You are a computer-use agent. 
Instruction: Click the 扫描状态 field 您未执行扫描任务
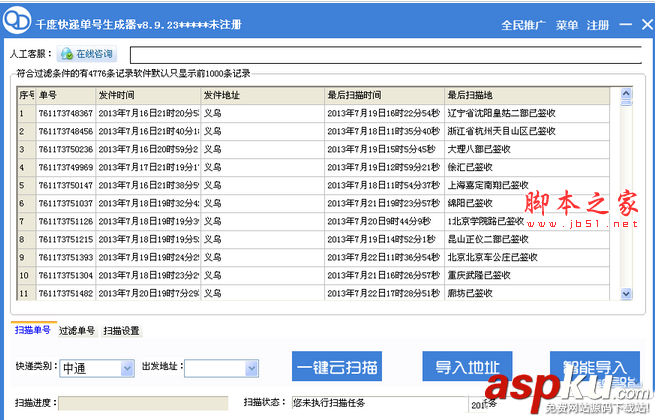point(380,403)
